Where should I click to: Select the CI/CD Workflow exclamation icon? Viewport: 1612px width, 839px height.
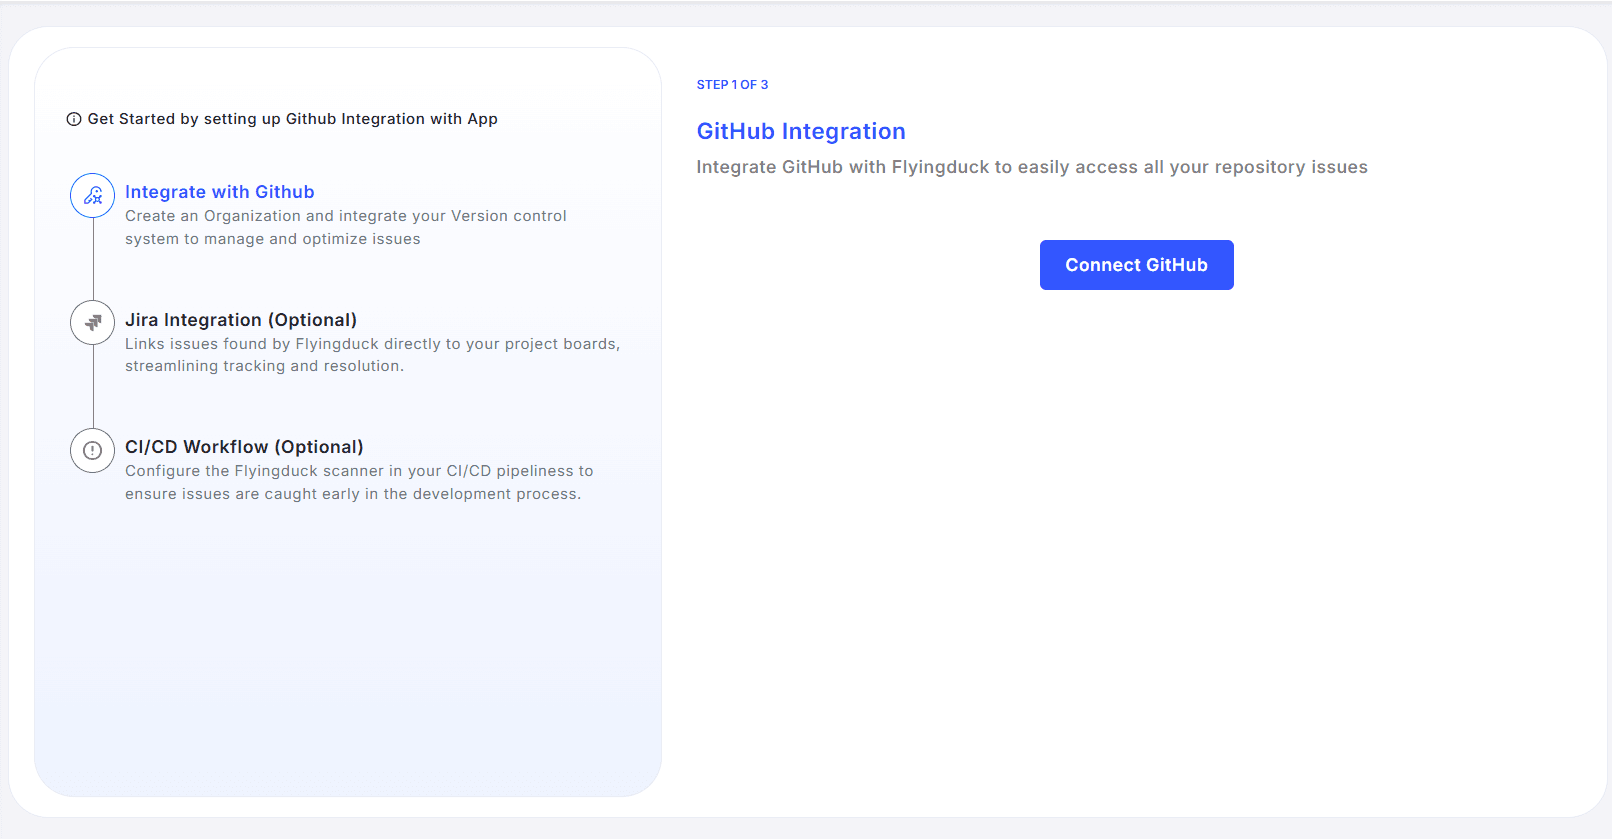tap(93, 450)
